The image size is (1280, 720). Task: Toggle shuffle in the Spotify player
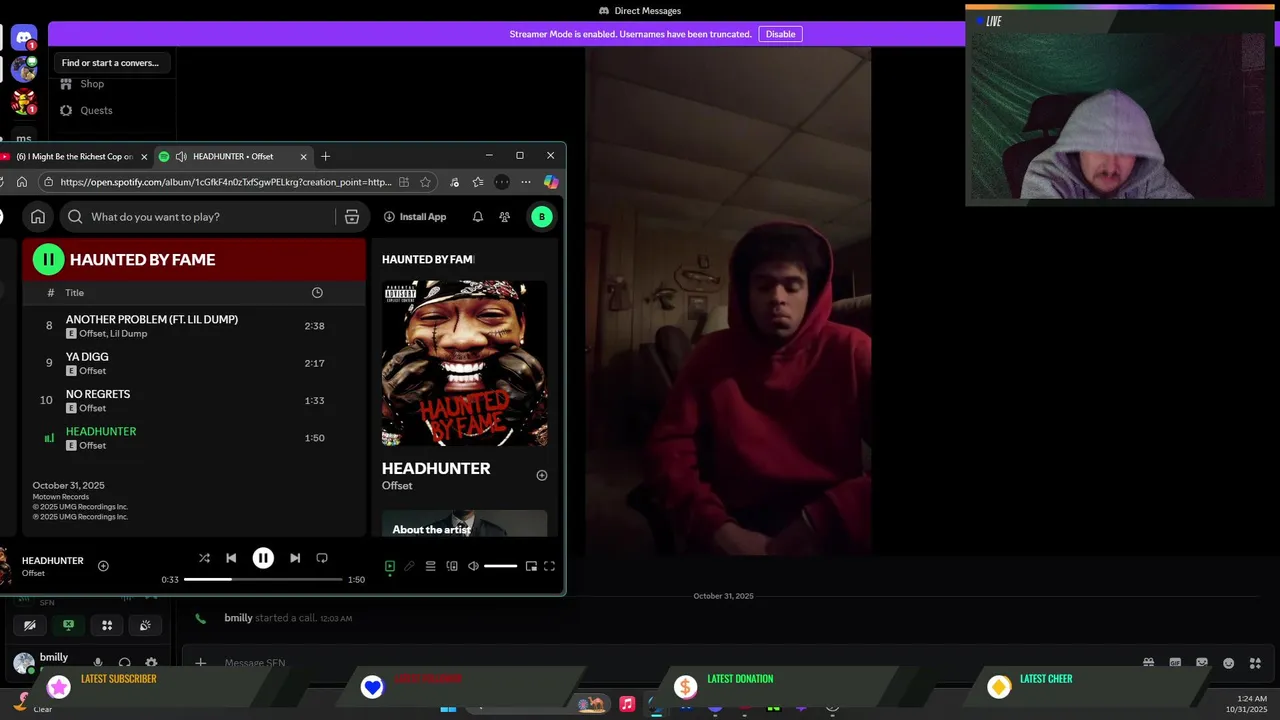[204, 558]
